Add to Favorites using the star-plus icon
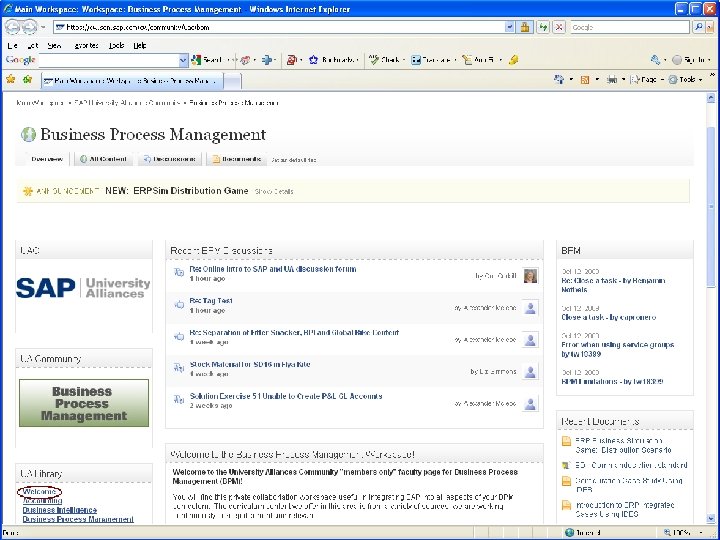Viewport: 720px width, 540px height. coord(28,79)
